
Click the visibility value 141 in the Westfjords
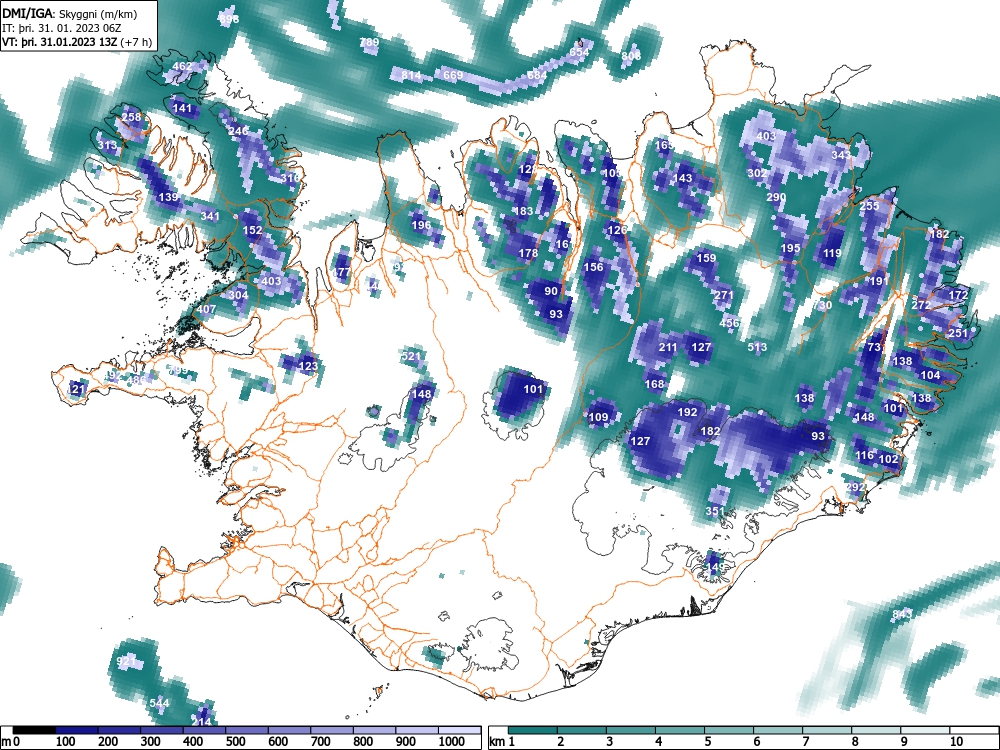click(x=182, y=108)
